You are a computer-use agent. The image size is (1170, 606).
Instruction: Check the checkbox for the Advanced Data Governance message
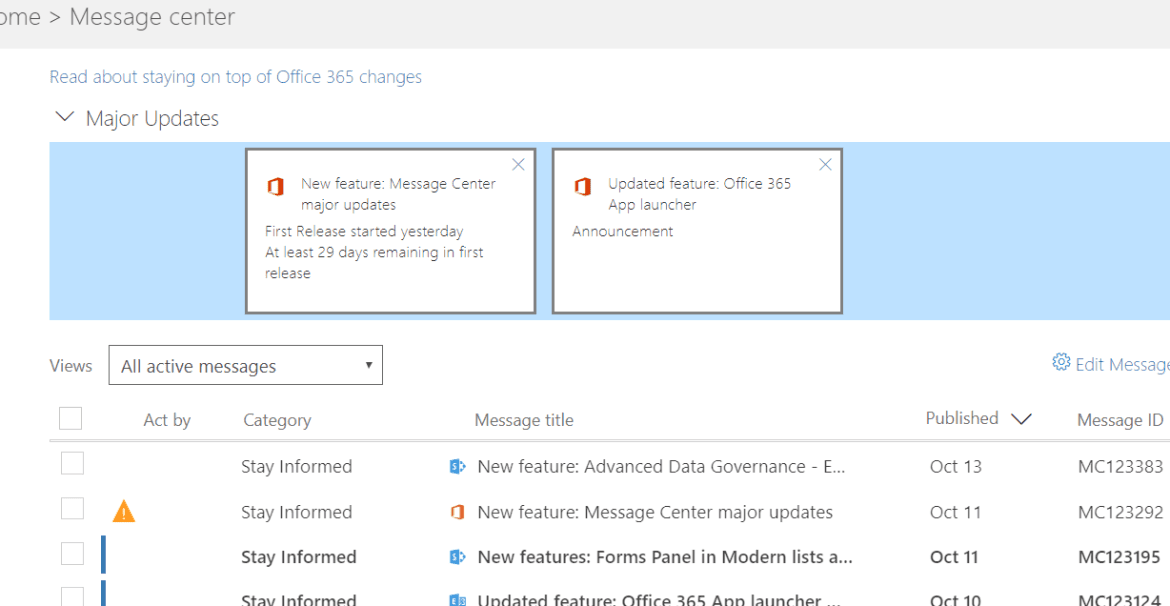(71, 463)
